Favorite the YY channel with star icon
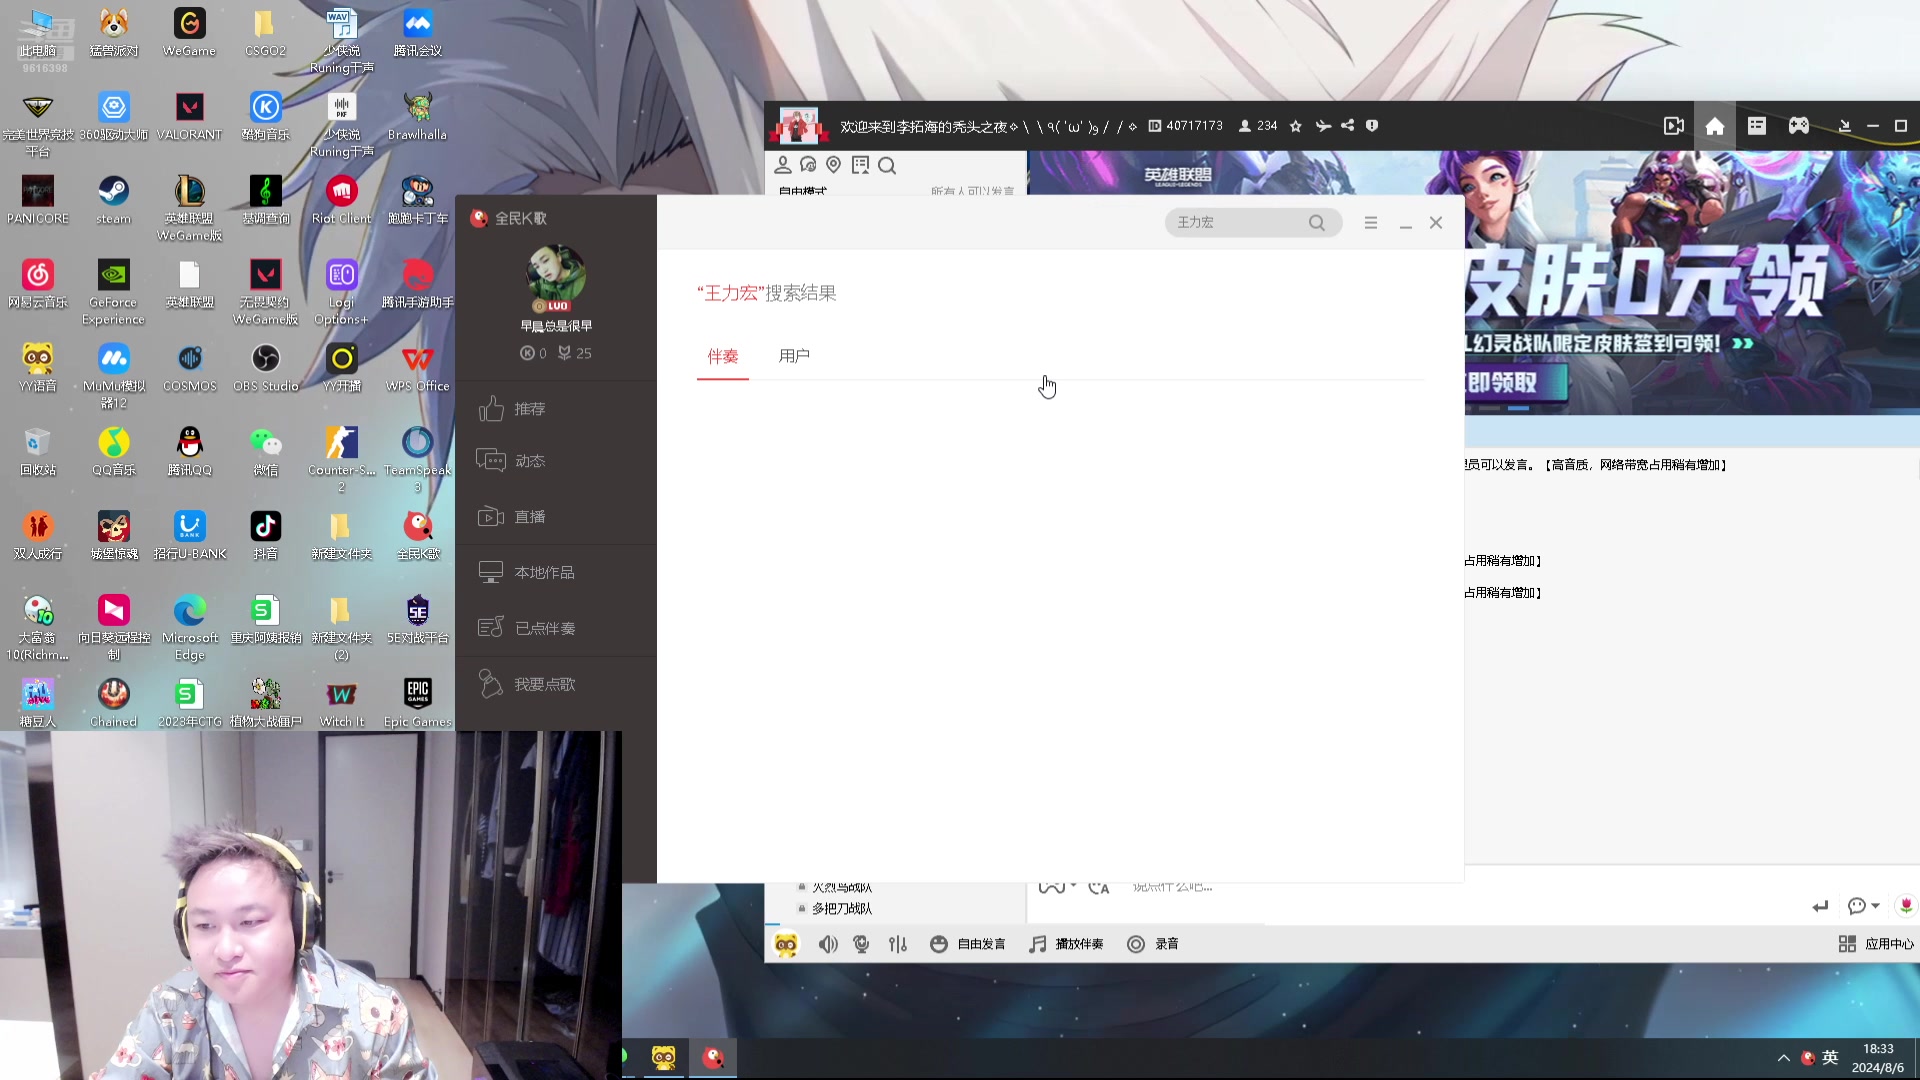The width and height of the screenshot is (1920, 1080). (x=1296, y=126)
